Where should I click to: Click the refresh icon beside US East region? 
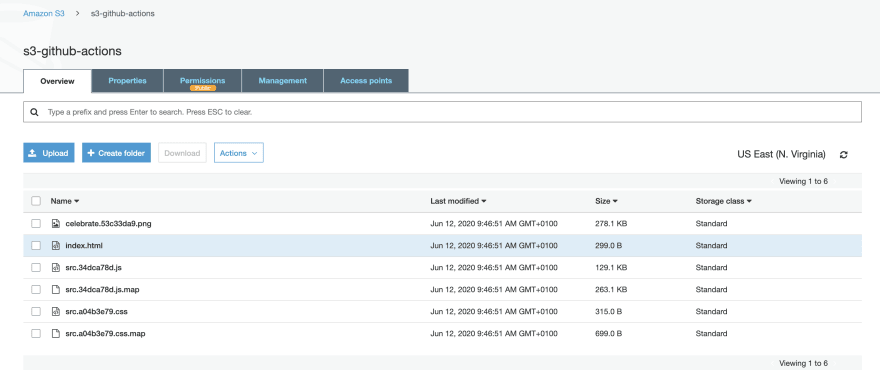(843, 154)
